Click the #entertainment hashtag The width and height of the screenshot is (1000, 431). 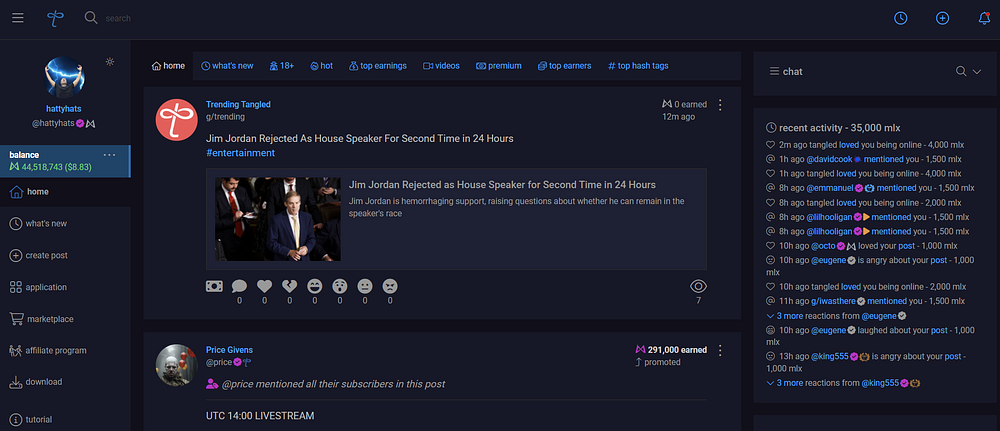click(x=240, y=153)
